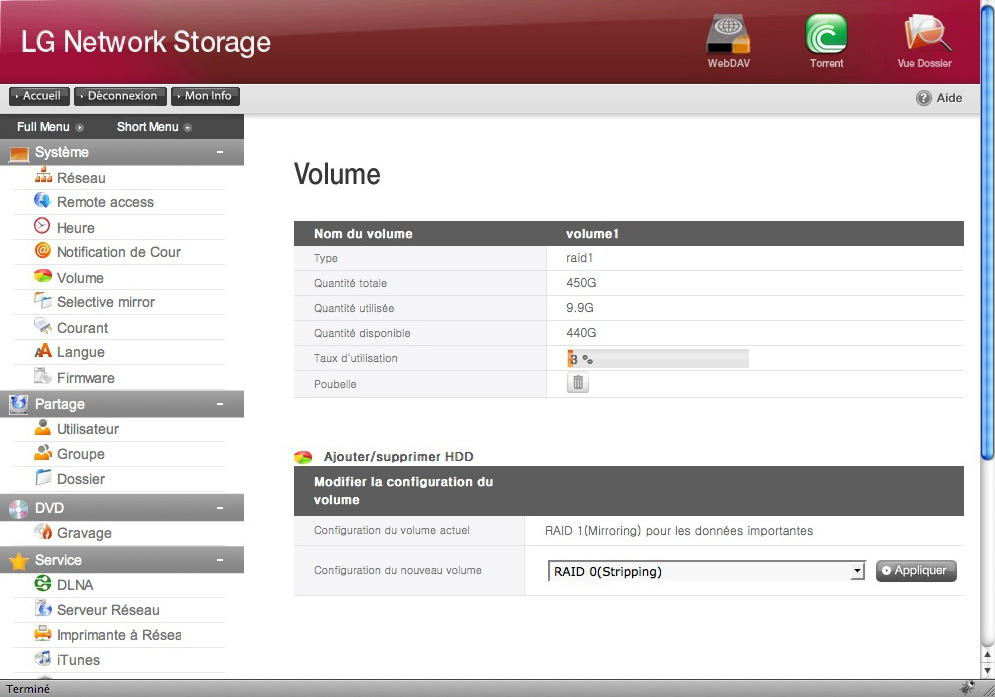995x697 pixels.
Task: Open the Firmware page
Action: point(85,378)
